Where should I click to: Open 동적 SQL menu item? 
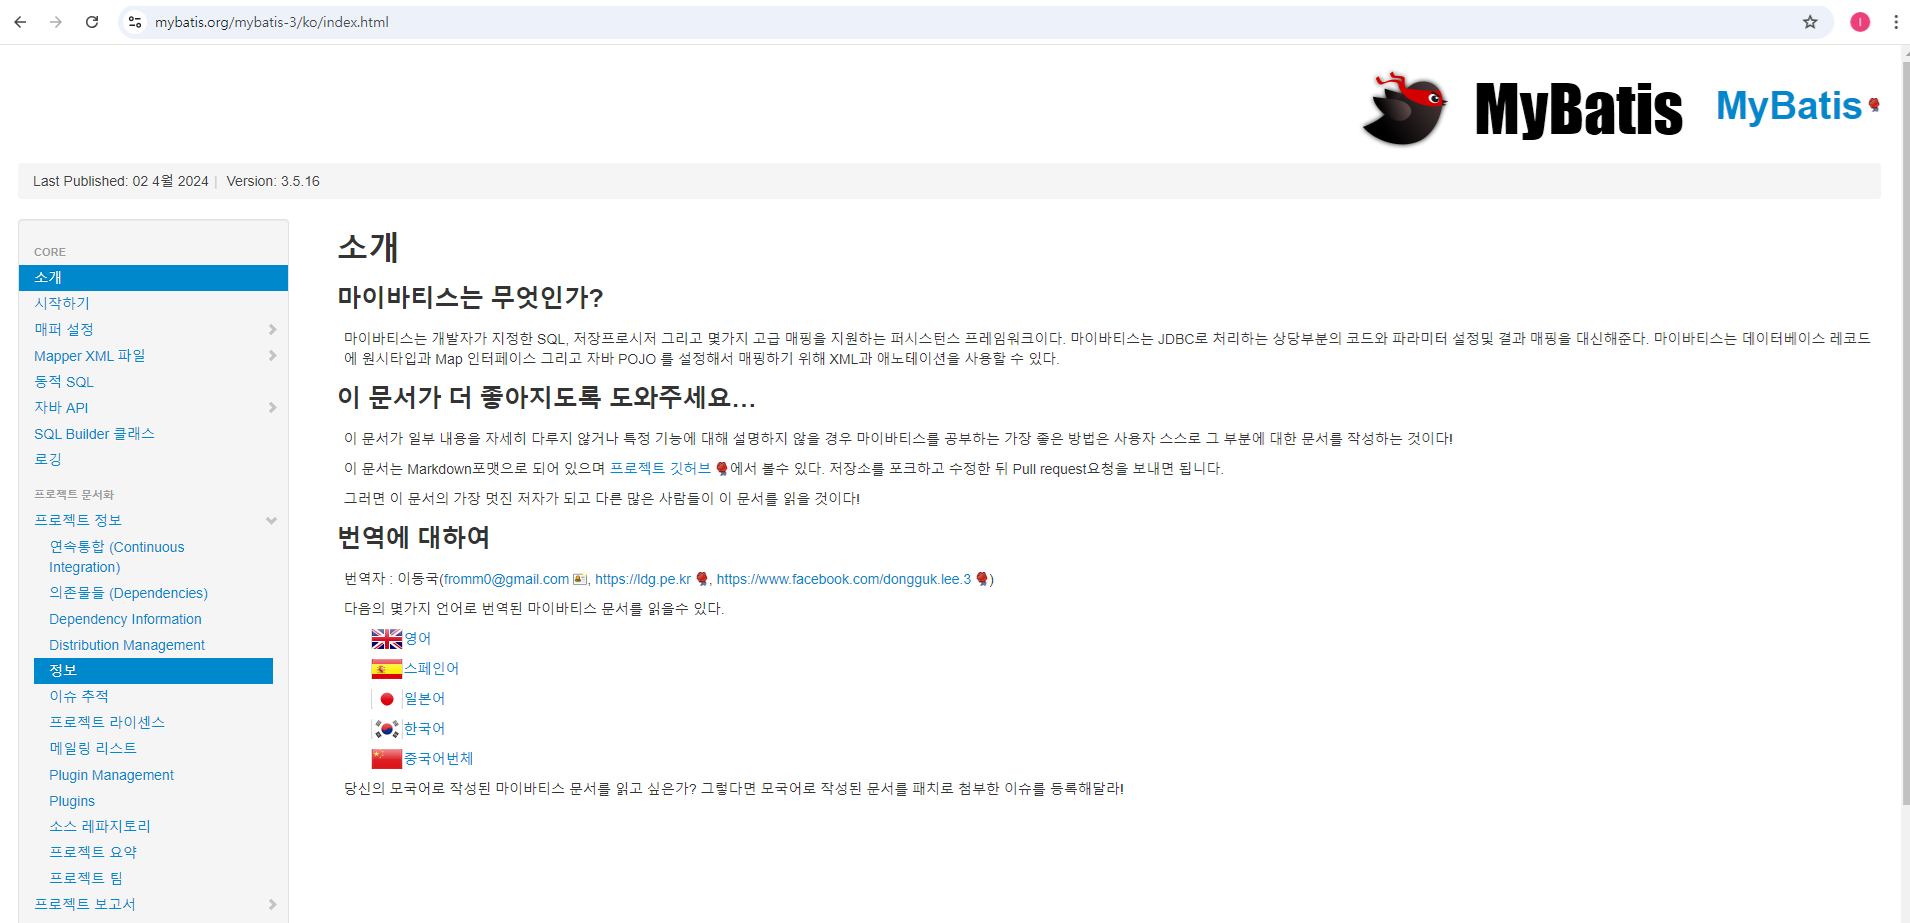point(64,381)
